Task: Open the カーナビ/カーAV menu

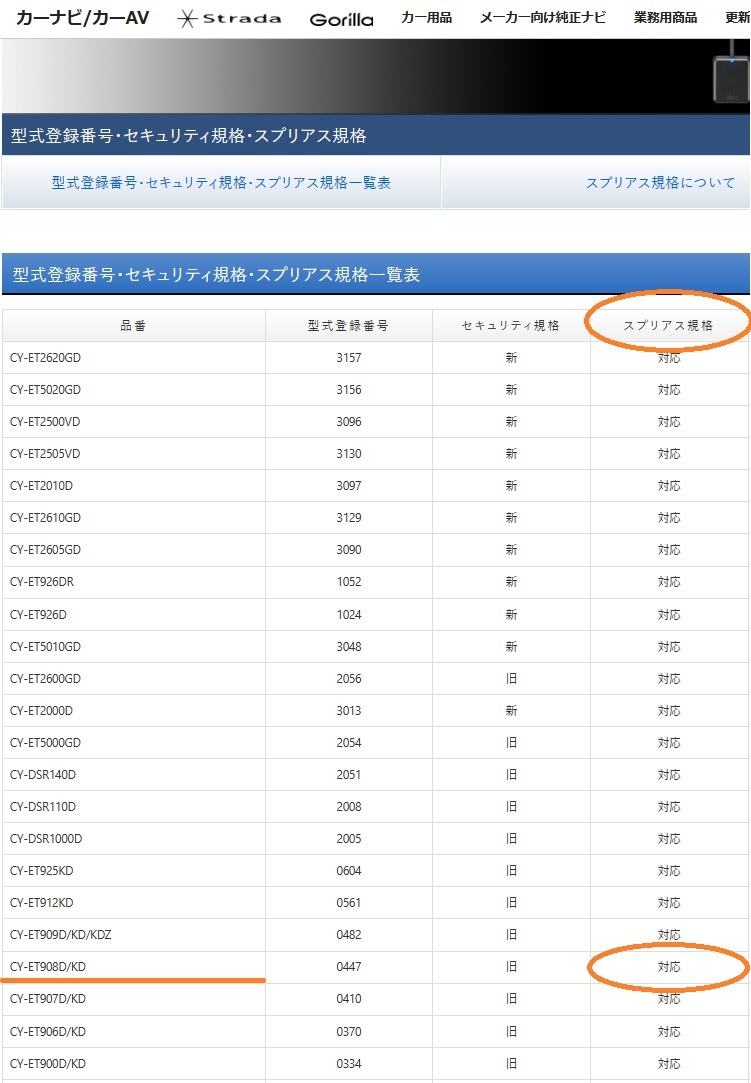Action: tap(82, 18)
